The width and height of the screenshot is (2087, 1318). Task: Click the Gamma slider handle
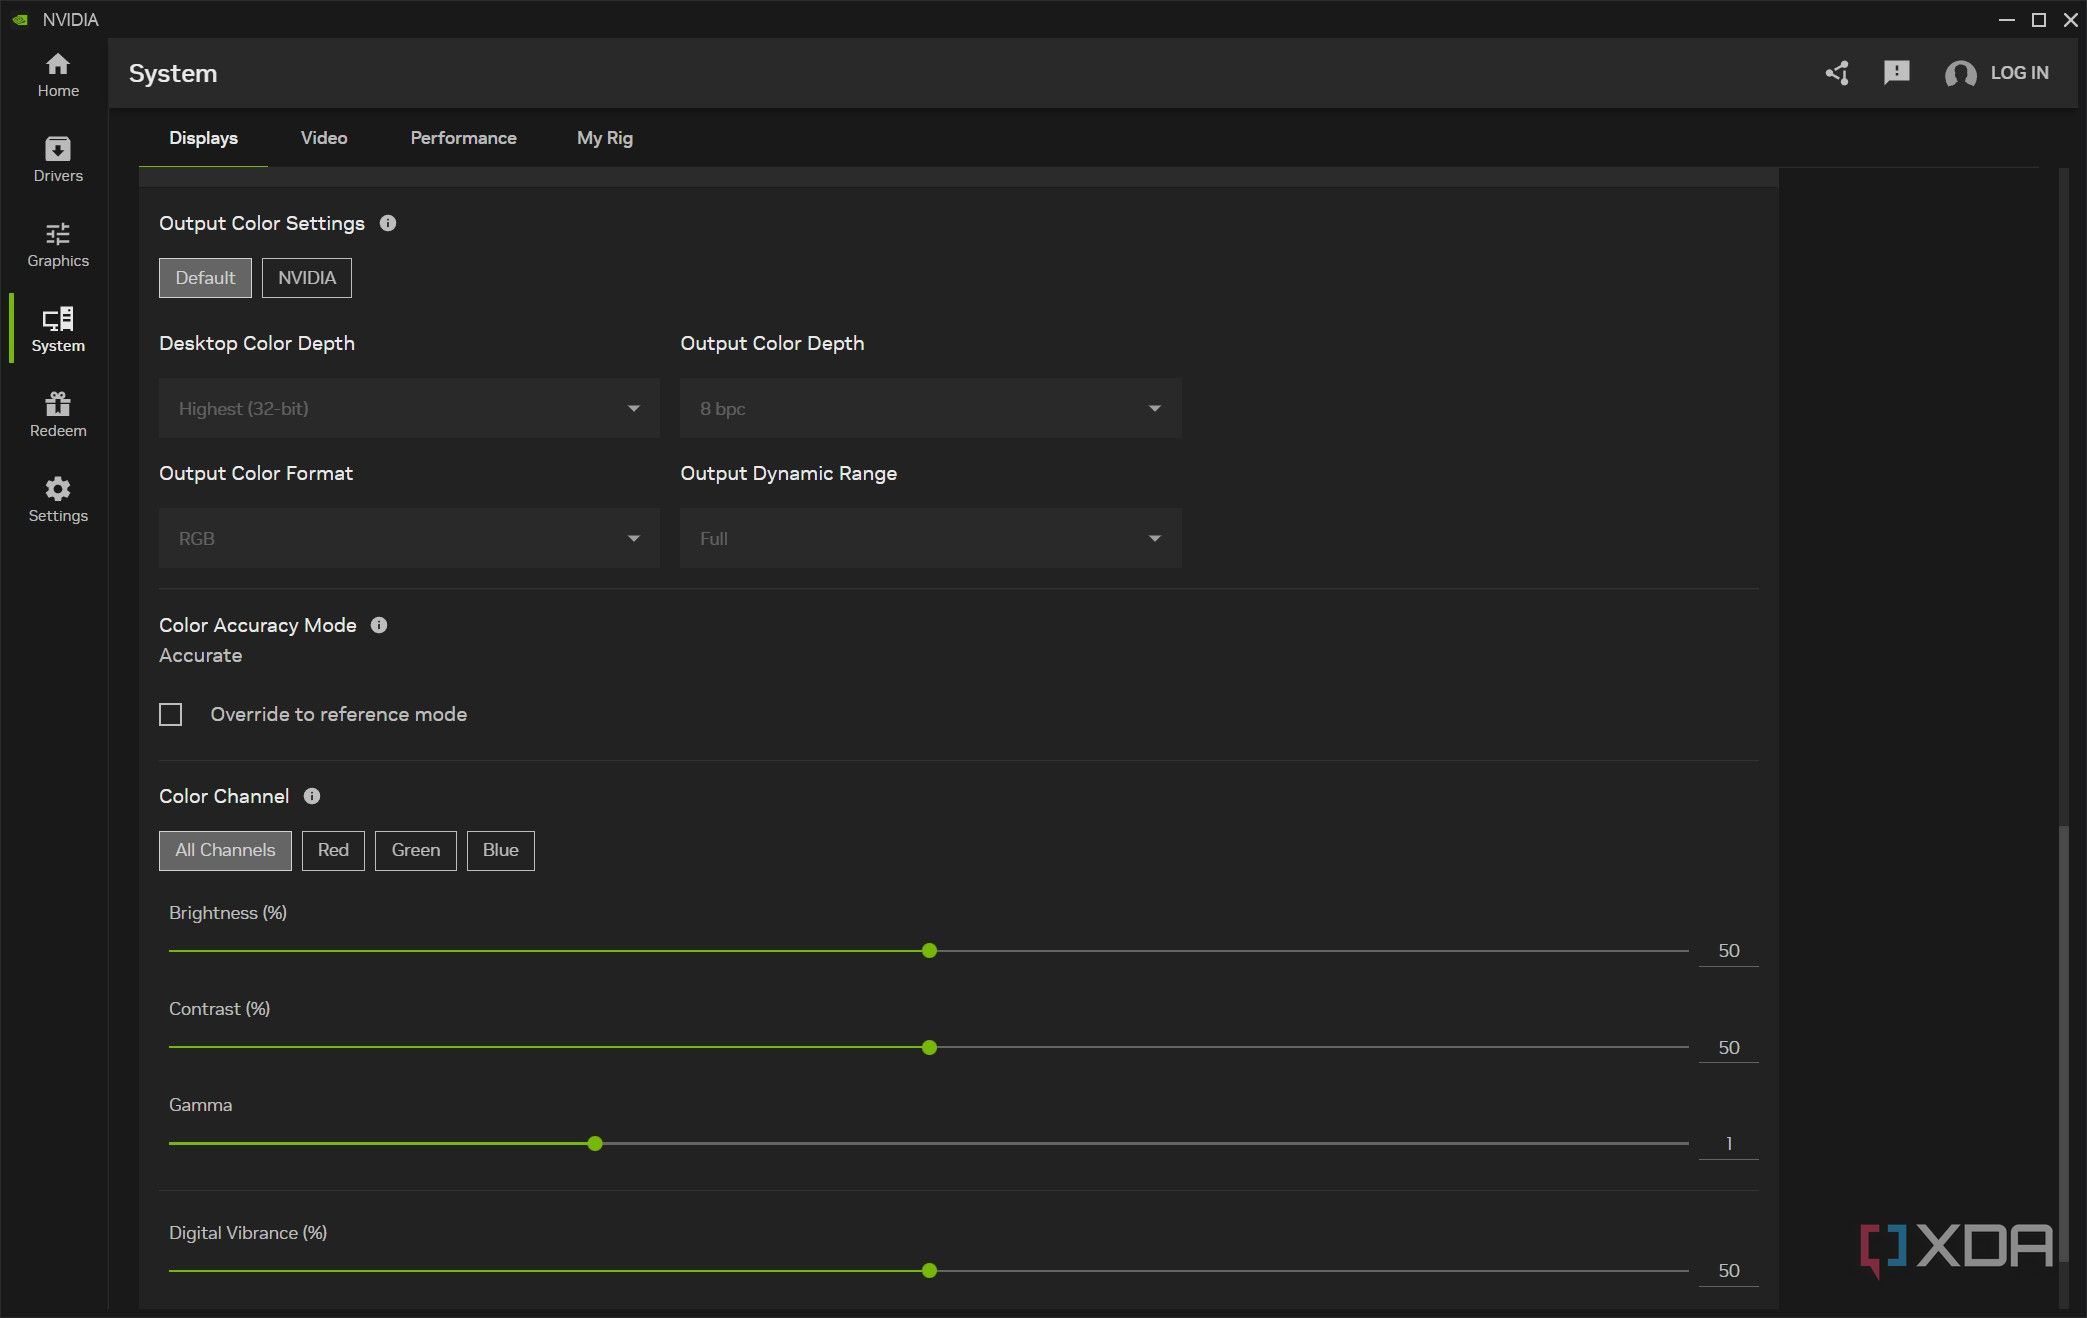[x=595, y=1144]
